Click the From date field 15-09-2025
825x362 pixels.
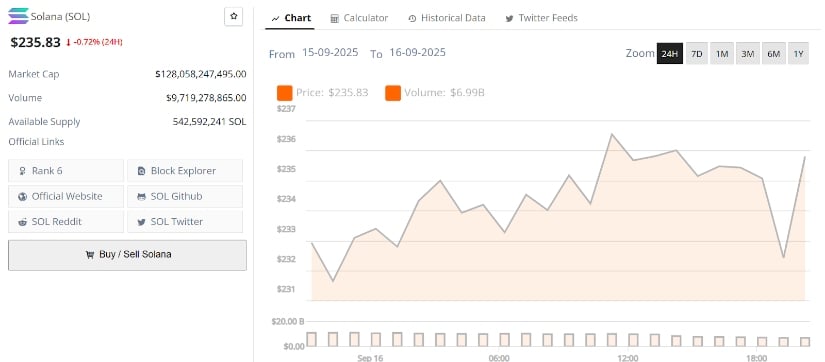point(330,53)
